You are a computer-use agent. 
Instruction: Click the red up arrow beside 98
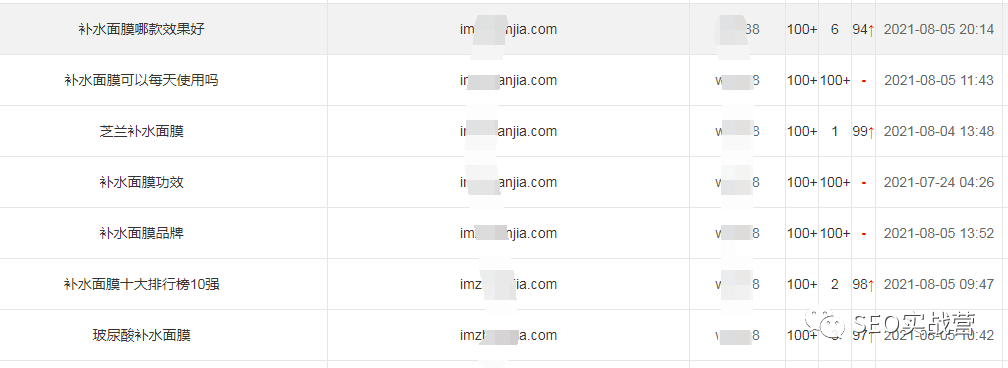[x=871, y=284]
